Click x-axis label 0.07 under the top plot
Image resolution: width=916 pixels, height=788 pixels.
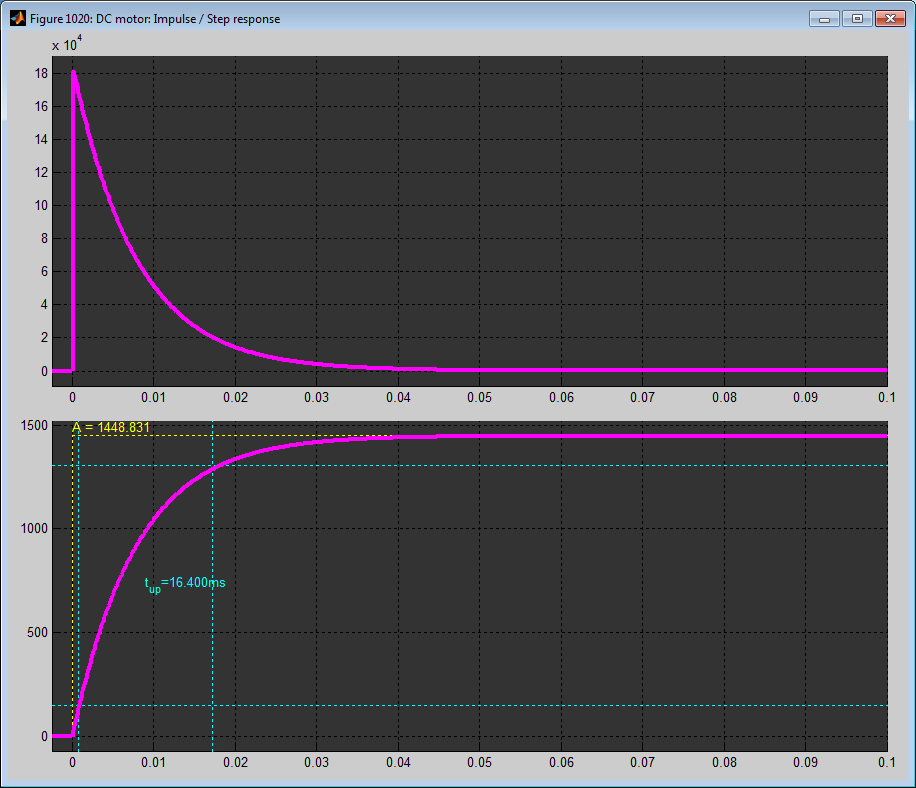pyautogui.click(x=643, y=398)
